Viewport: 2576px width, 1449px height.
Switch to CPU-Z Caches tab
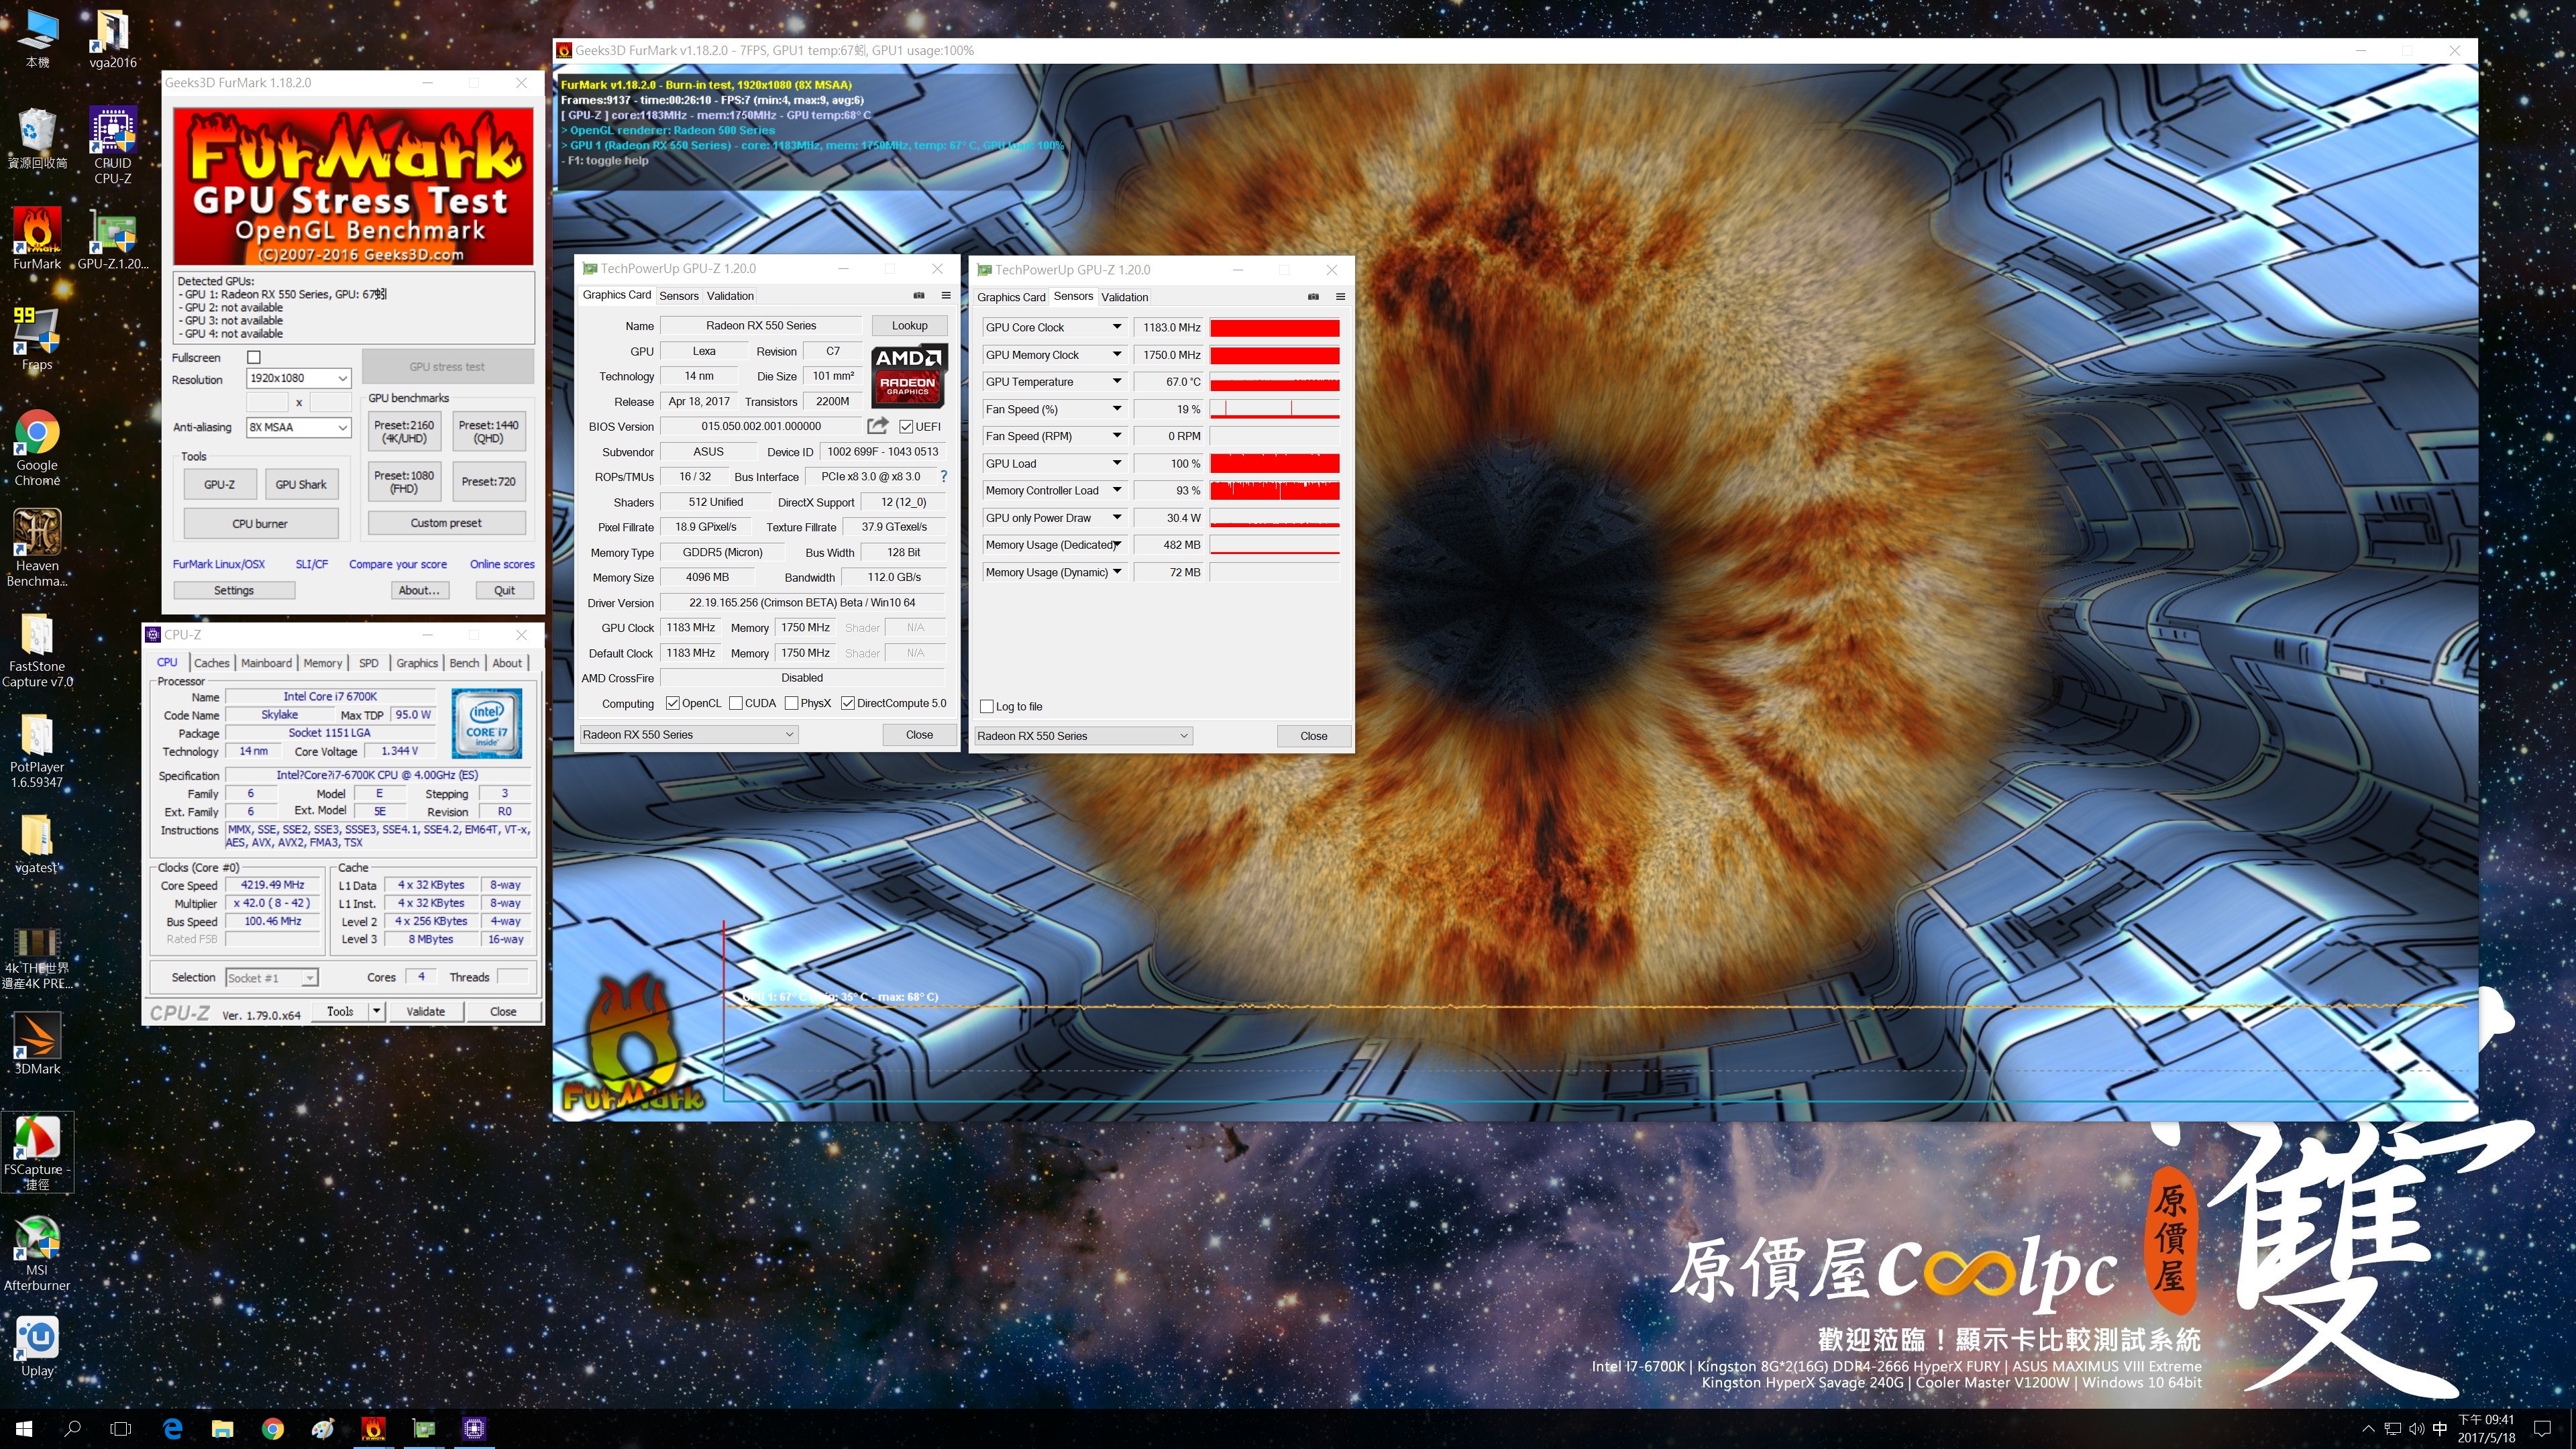coord(211,663)
